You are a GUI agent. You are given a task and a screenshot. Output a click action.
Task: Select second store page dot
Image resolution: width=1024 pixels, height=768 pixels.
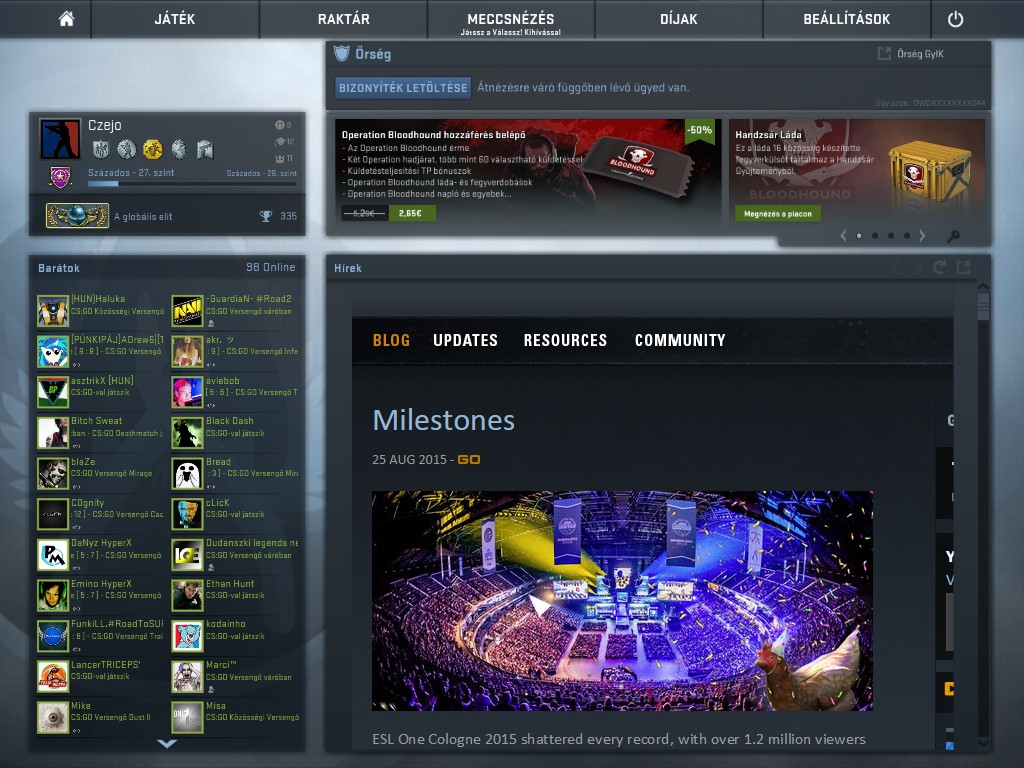875,236
